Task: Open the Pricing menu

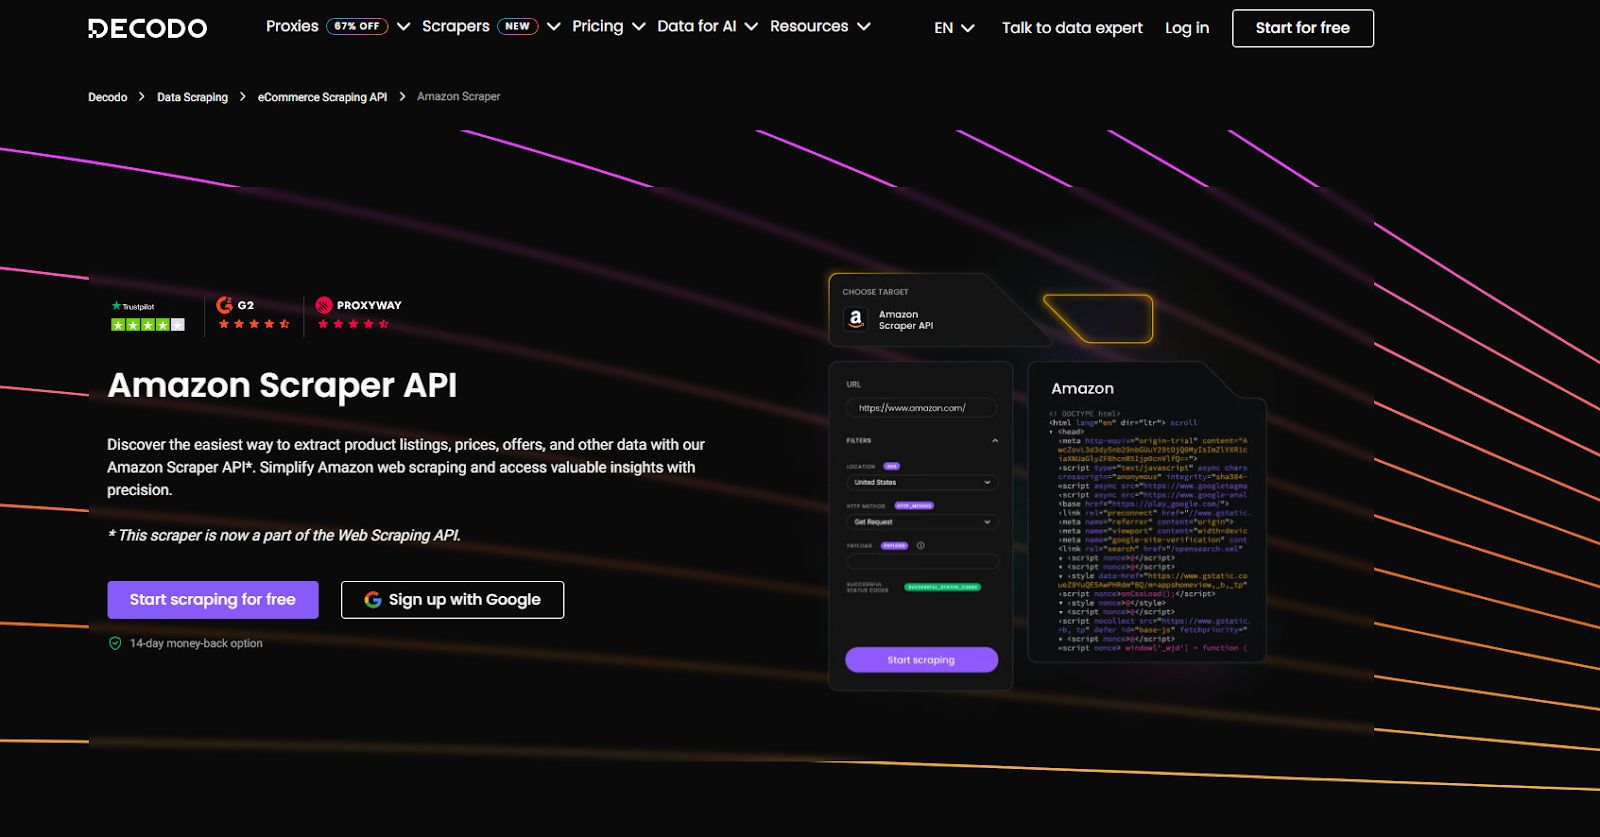Action: coord(597,26)
